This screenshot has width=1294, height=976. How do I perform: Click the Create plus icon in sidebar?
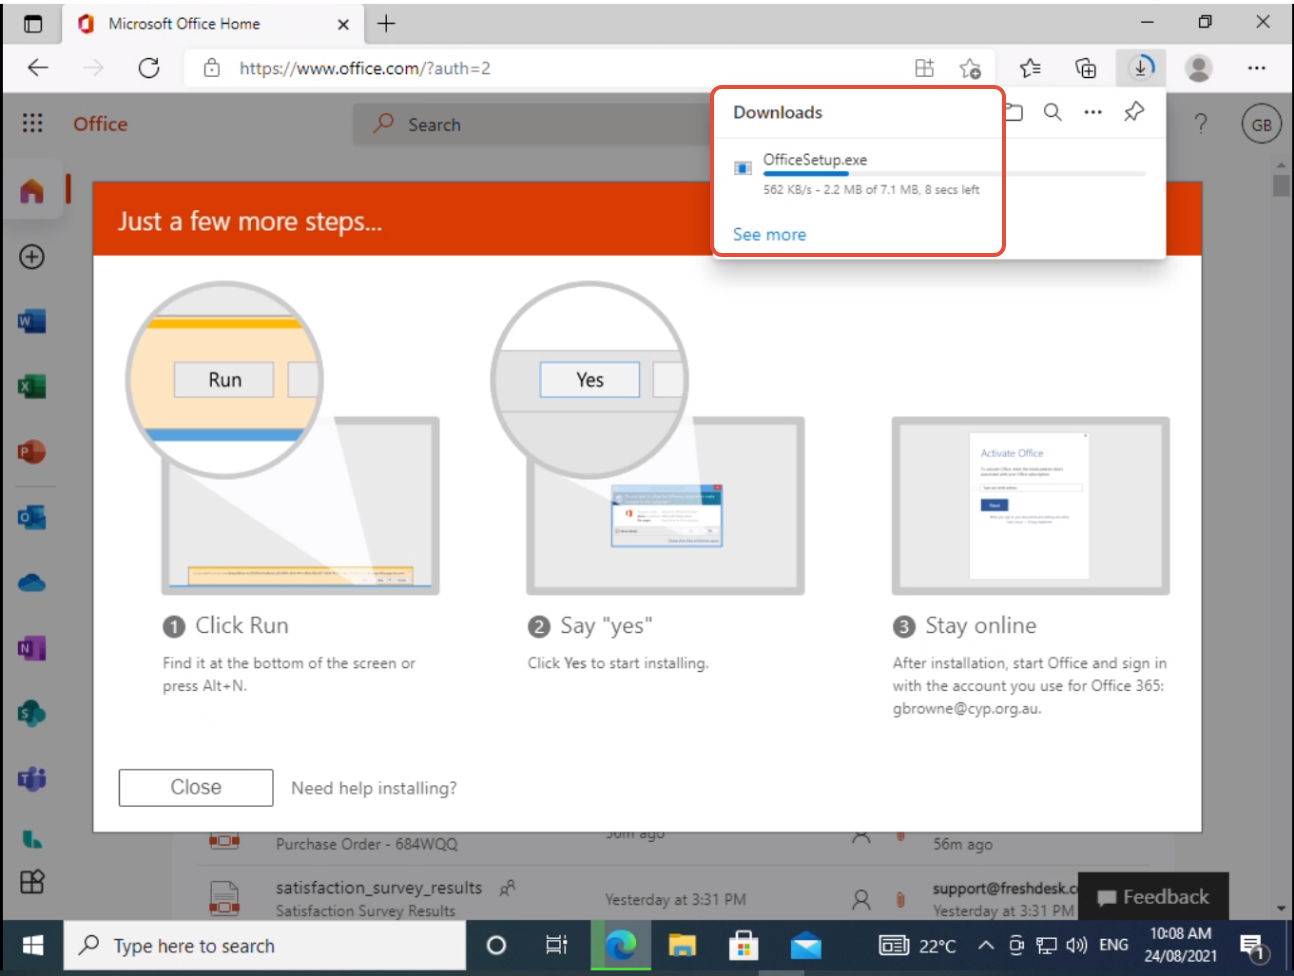point(32,257)
